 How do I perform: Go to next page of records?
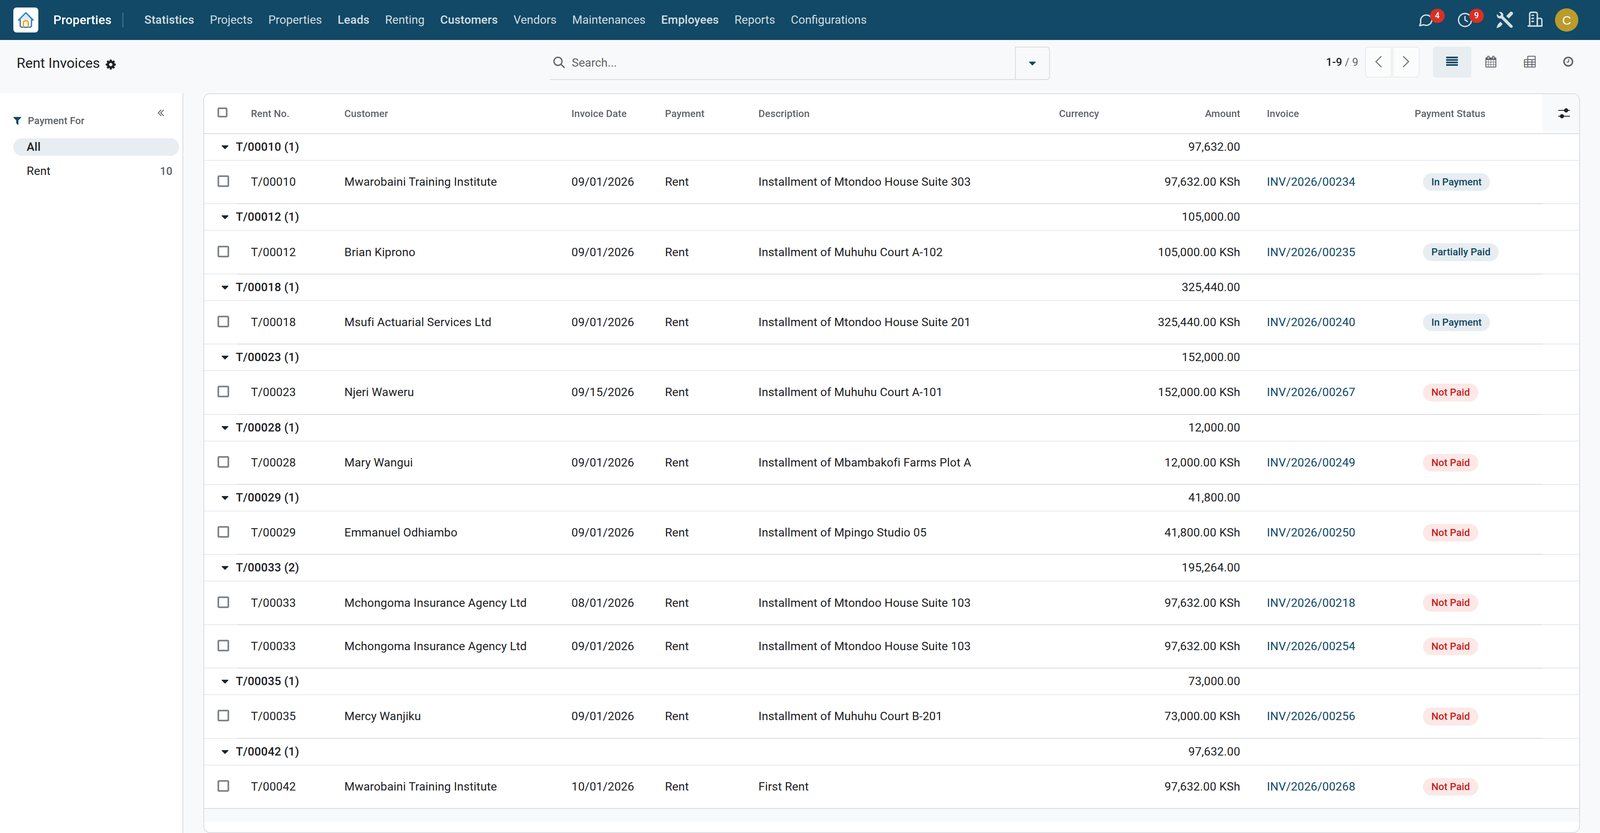(1406, 62)
